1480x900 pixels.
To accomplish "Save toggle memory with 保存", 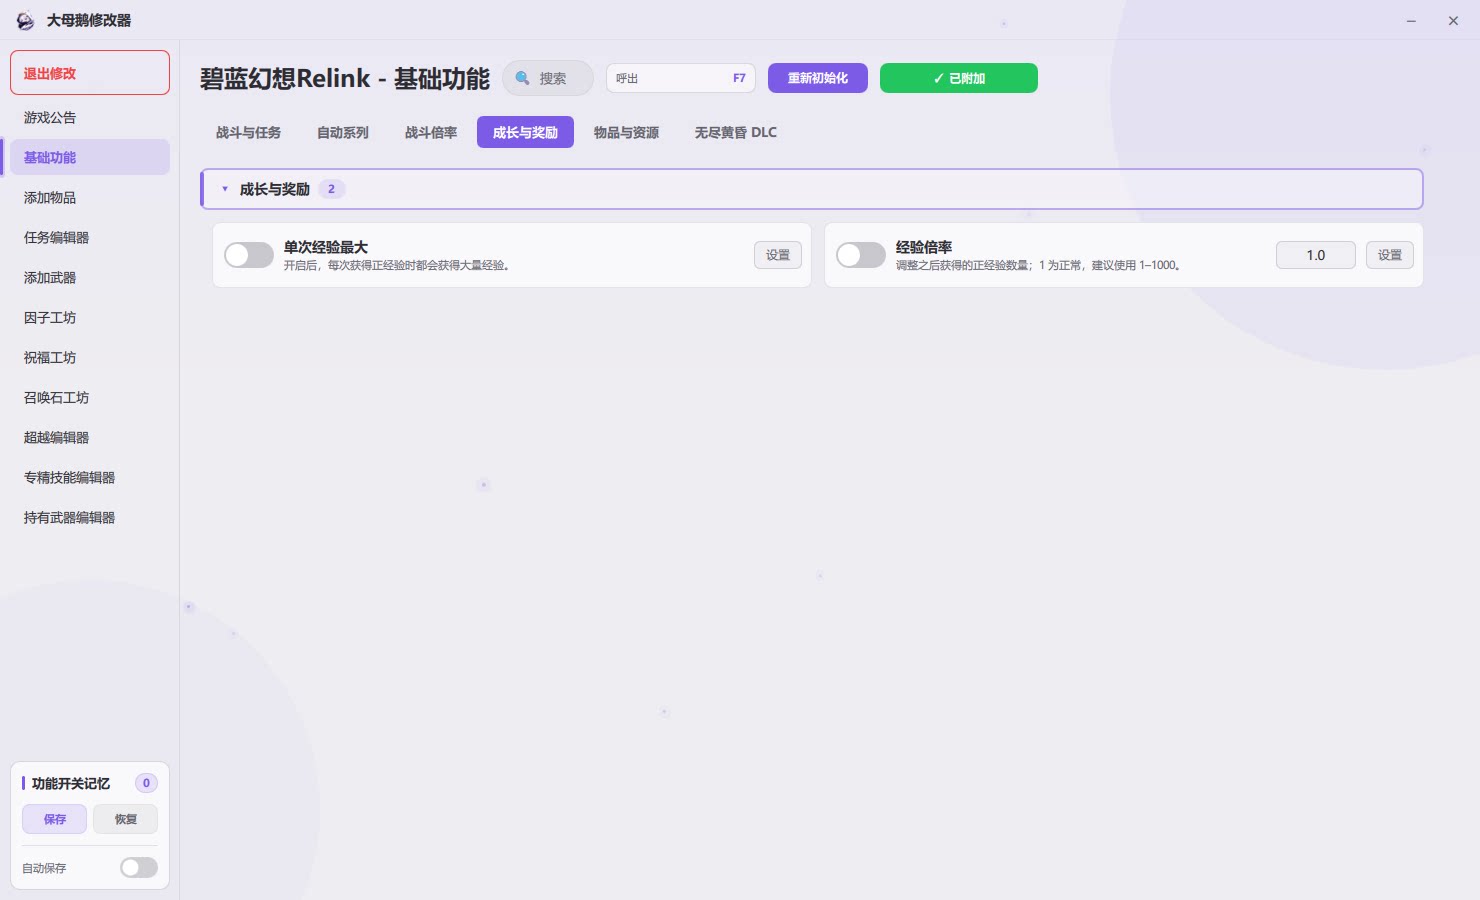I will (55, 819).
